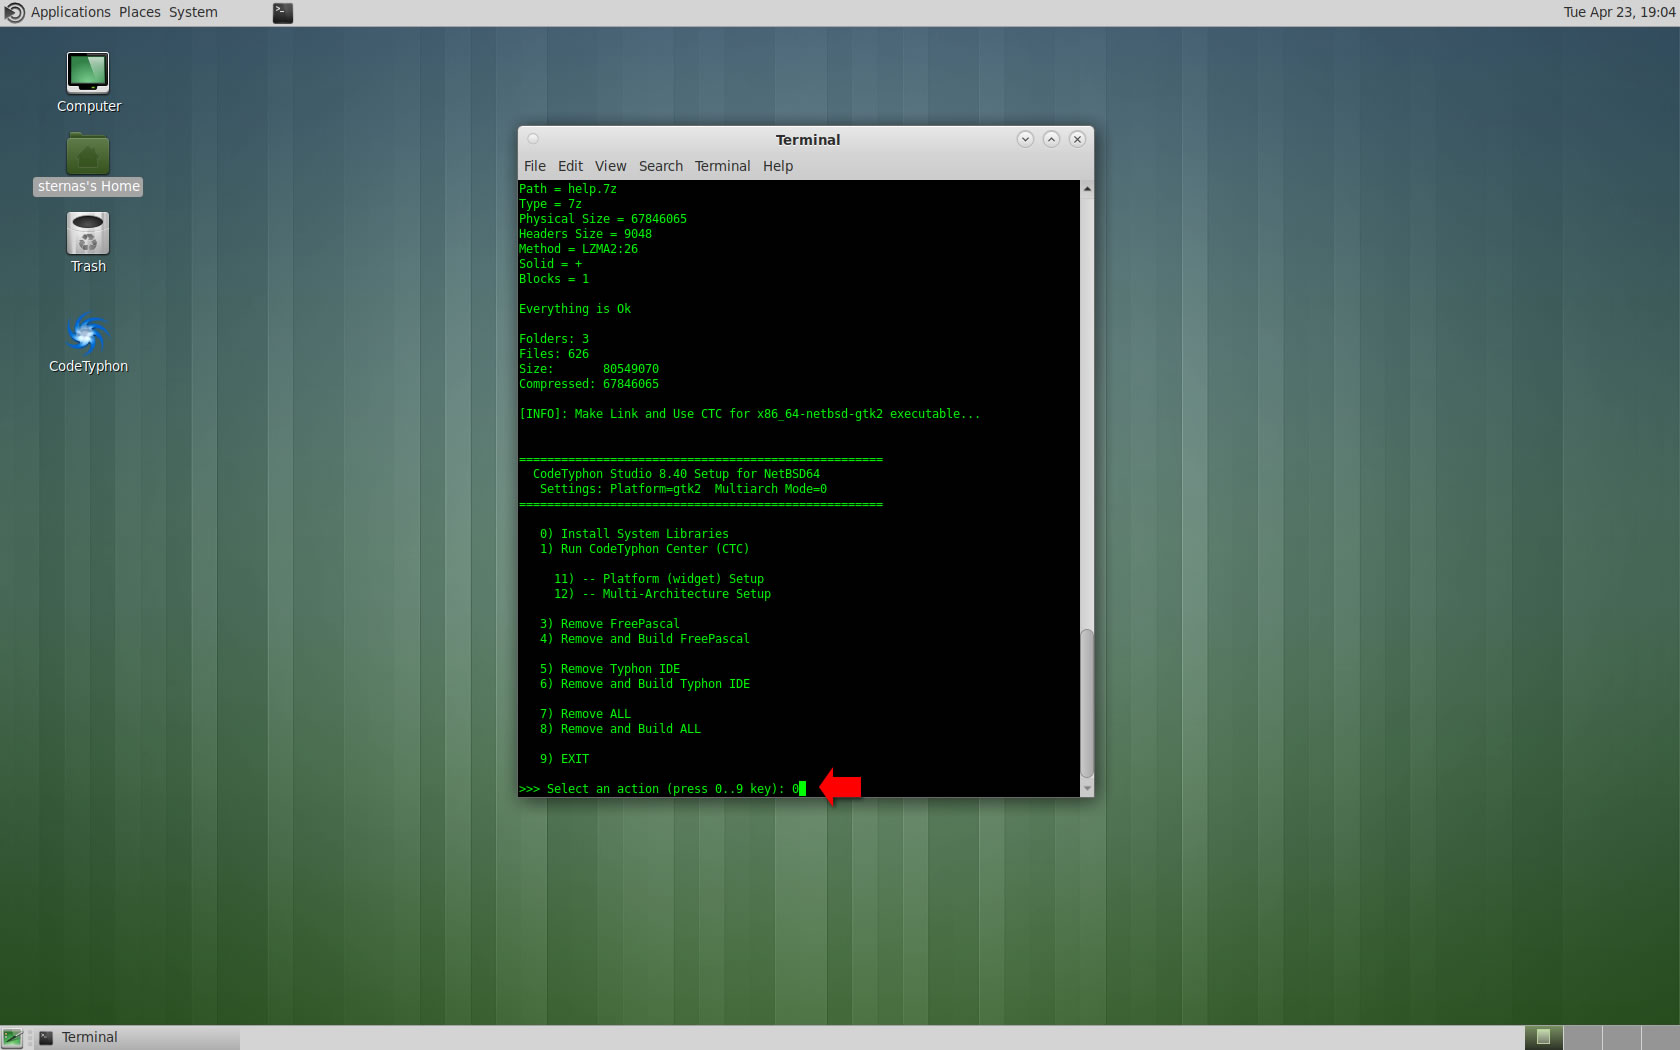The image size is (1680, 1050).
Task: Click the 'Settings: Platform=gtk2' line
Action: pos(683,489)
